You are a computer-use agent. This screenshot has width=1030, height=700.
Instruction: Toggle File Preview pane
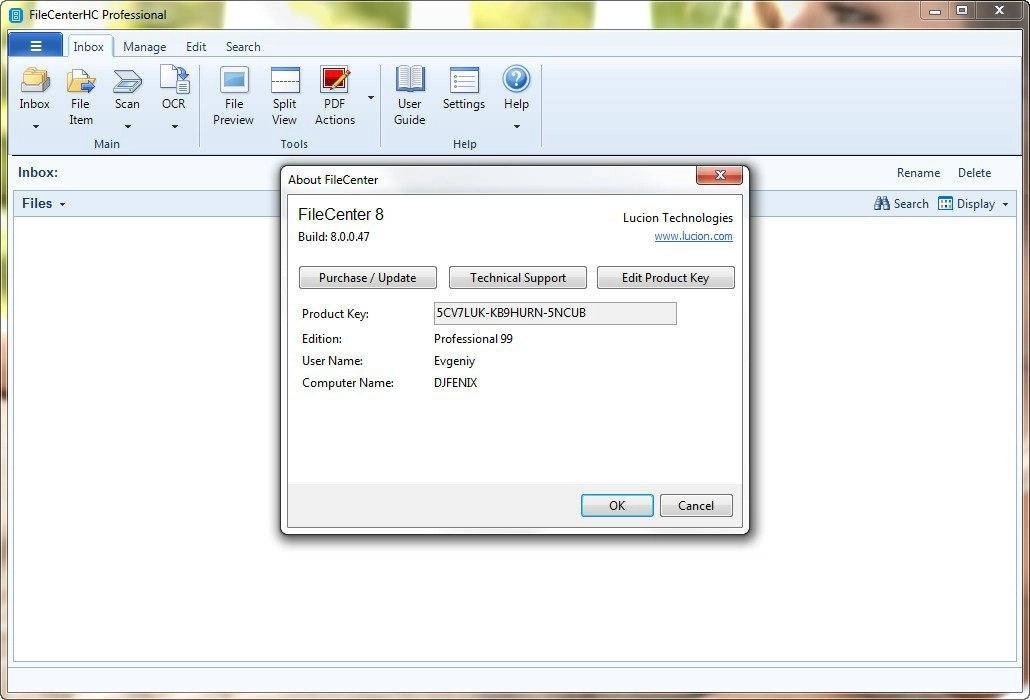234,80
